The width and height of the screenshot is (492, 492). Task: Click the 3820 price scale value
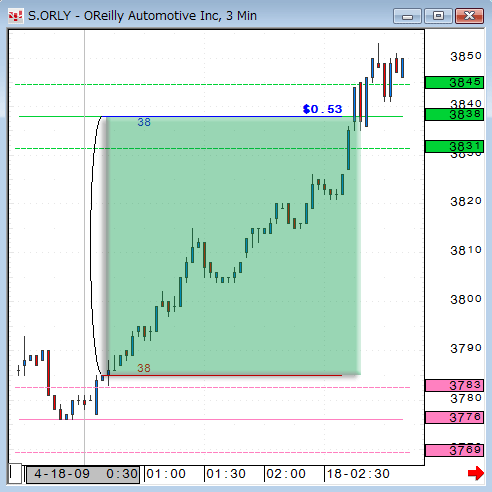coord(466,201)
